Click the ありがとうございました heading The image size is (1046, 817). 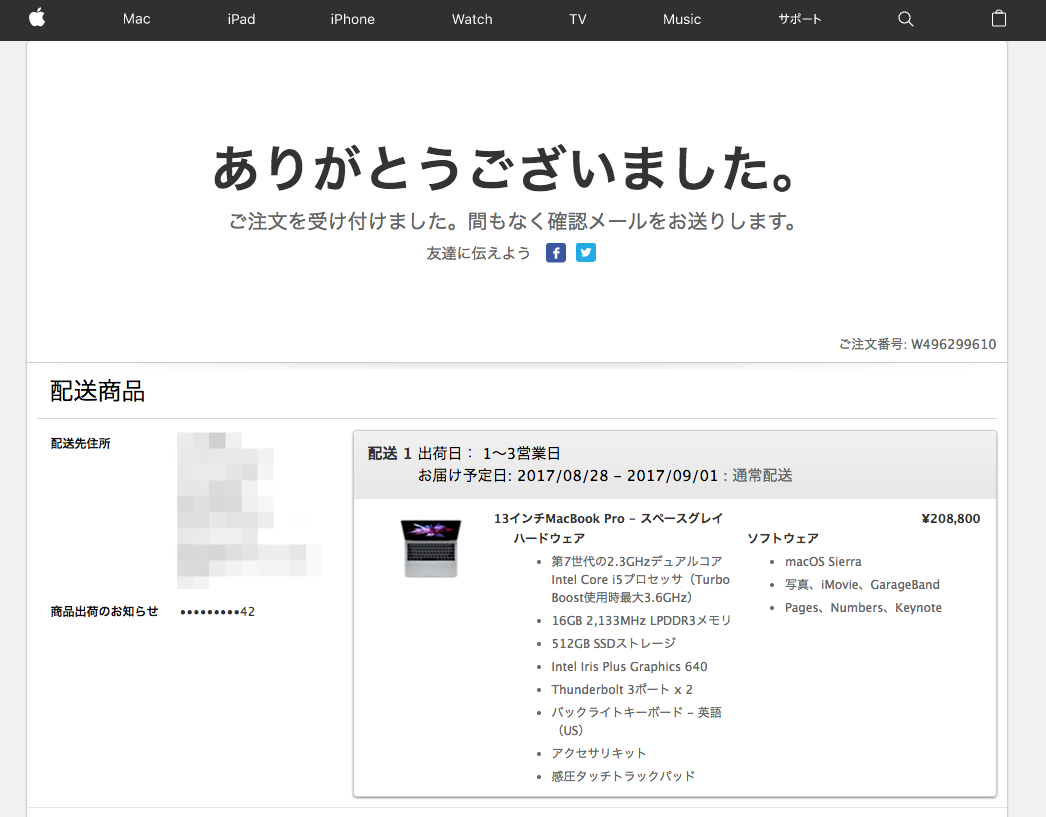[504, 168]
